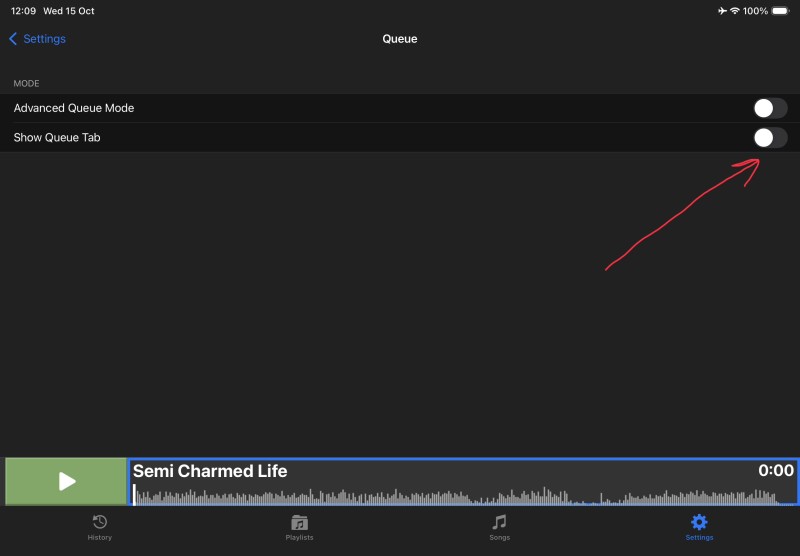Select the Show Queue Tab row label
The height and width of the screenshot is (556, 800).
coord(57,138)
